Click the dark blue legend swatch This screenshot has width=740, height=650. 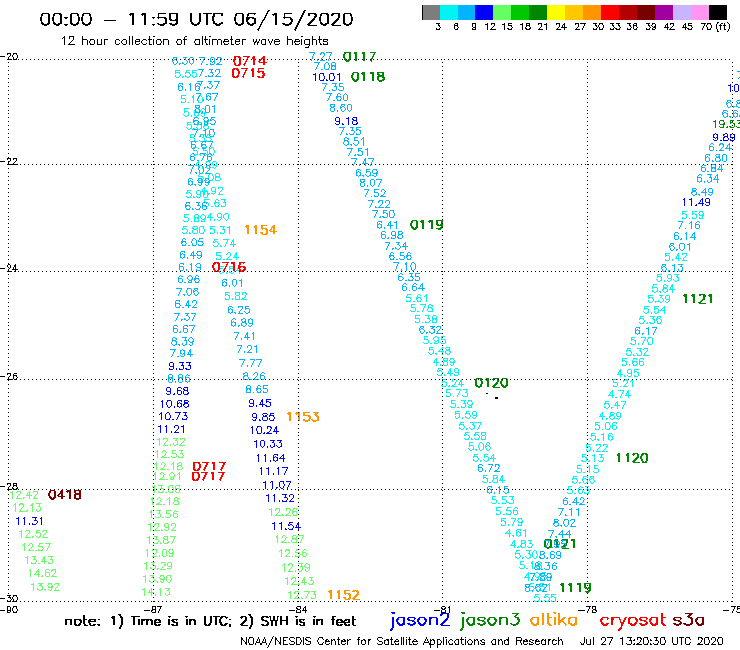[x=484, y=12]
